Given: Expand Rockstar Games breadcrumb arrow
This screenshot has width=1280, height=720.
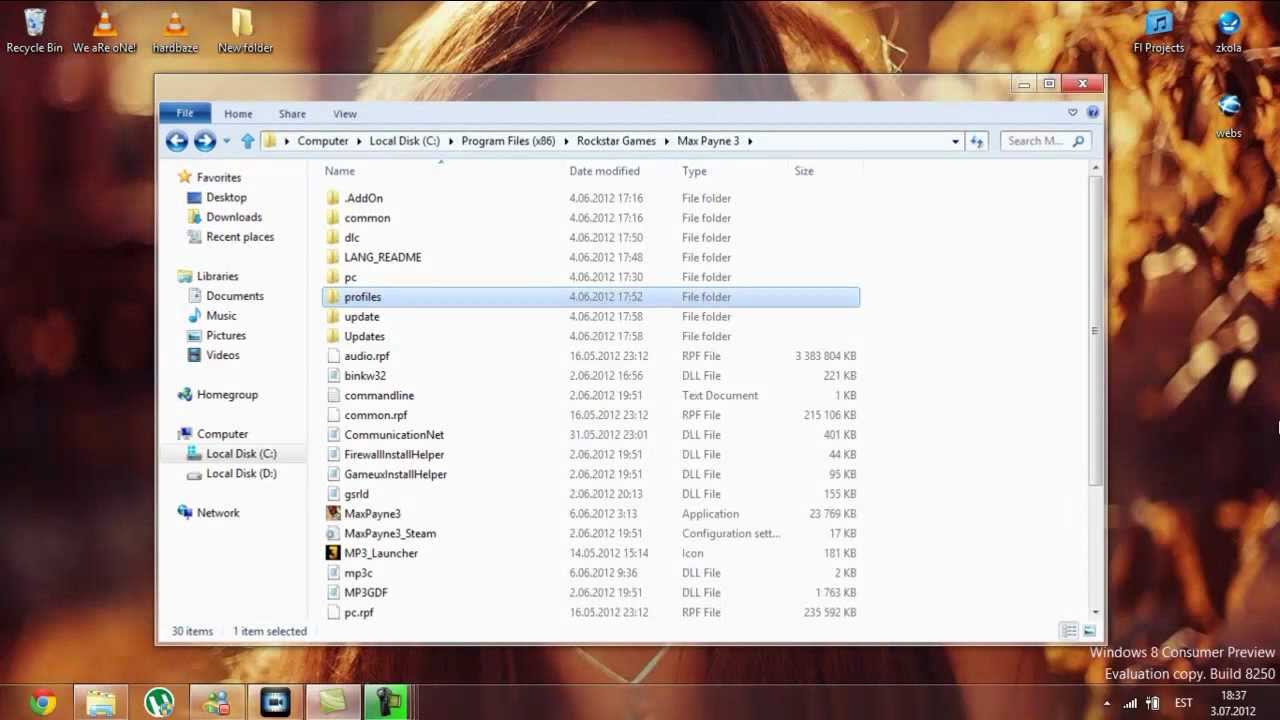Looking at the screenshot, I should (667, 141).
